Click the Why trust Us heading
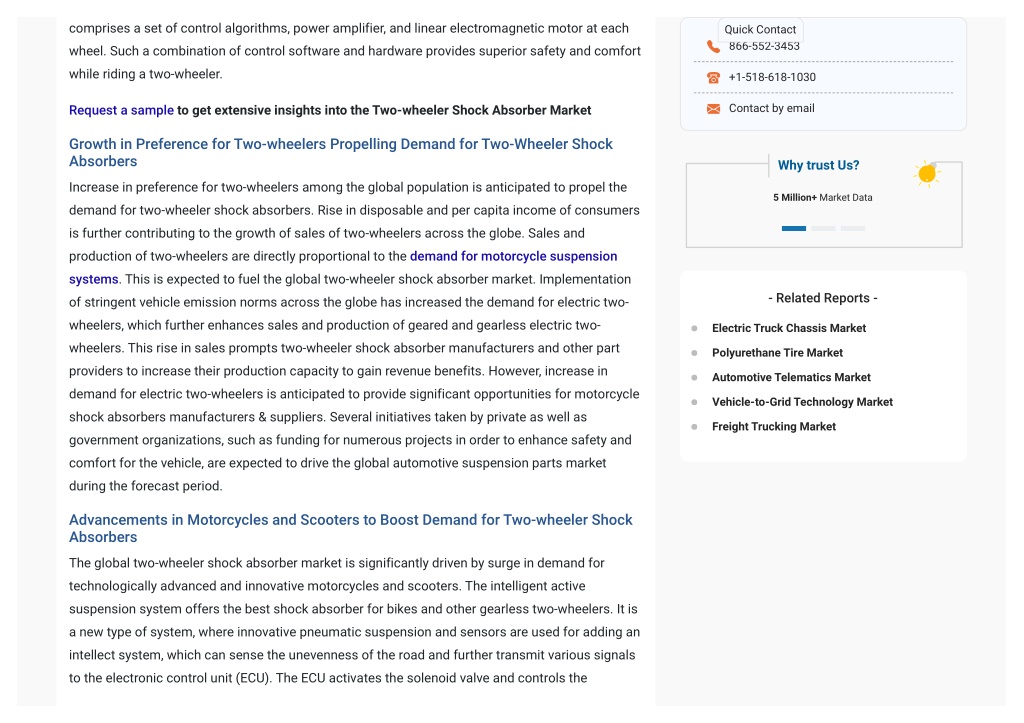Screen dimensions: 1024x723 (818, 165)
